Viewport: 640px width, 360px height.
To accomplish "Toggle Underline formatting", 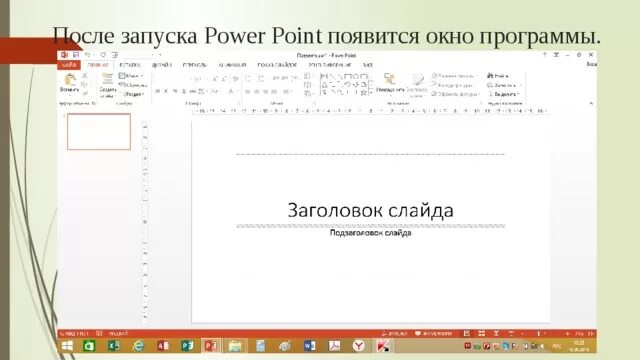I will [x=175, y=91].
